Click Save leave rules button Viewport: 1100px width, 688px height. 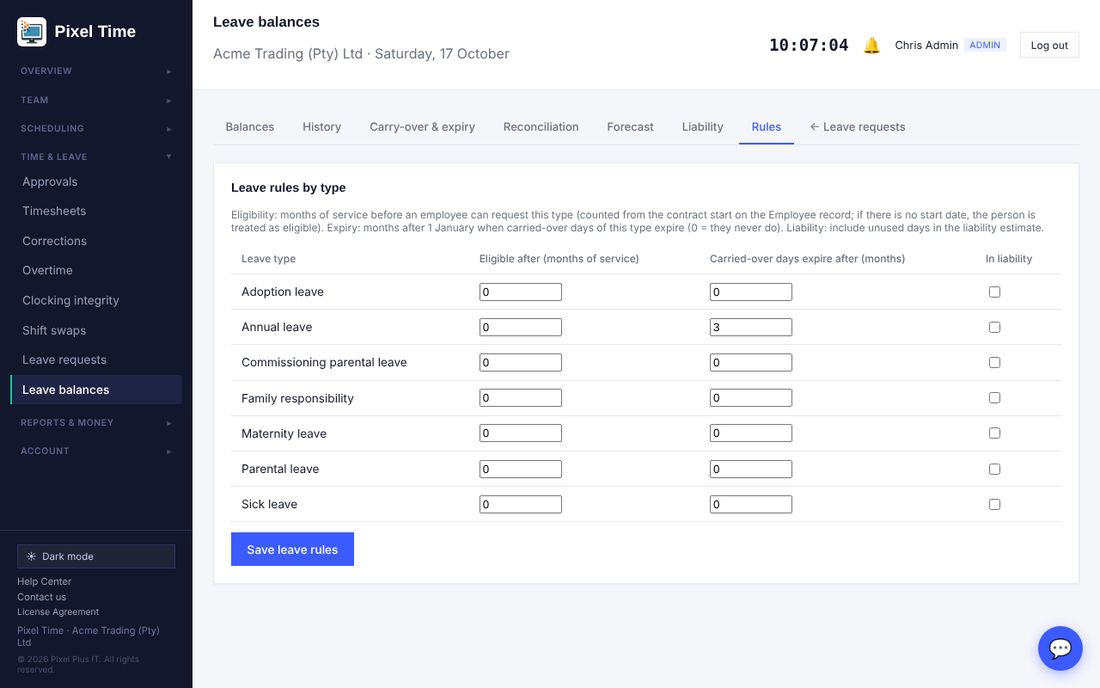293,549
